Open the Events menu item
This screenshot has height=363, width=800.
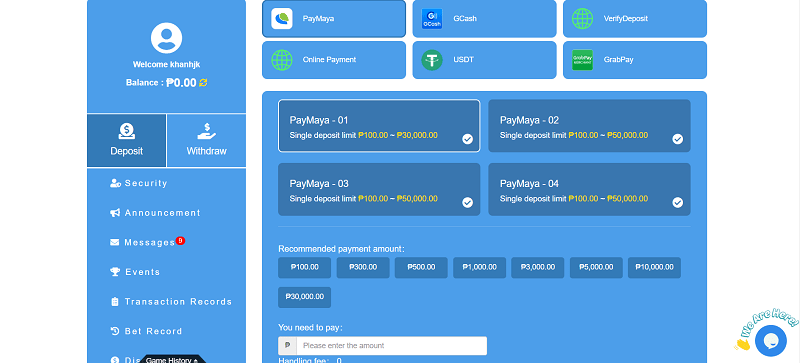(x=136, y=272)
